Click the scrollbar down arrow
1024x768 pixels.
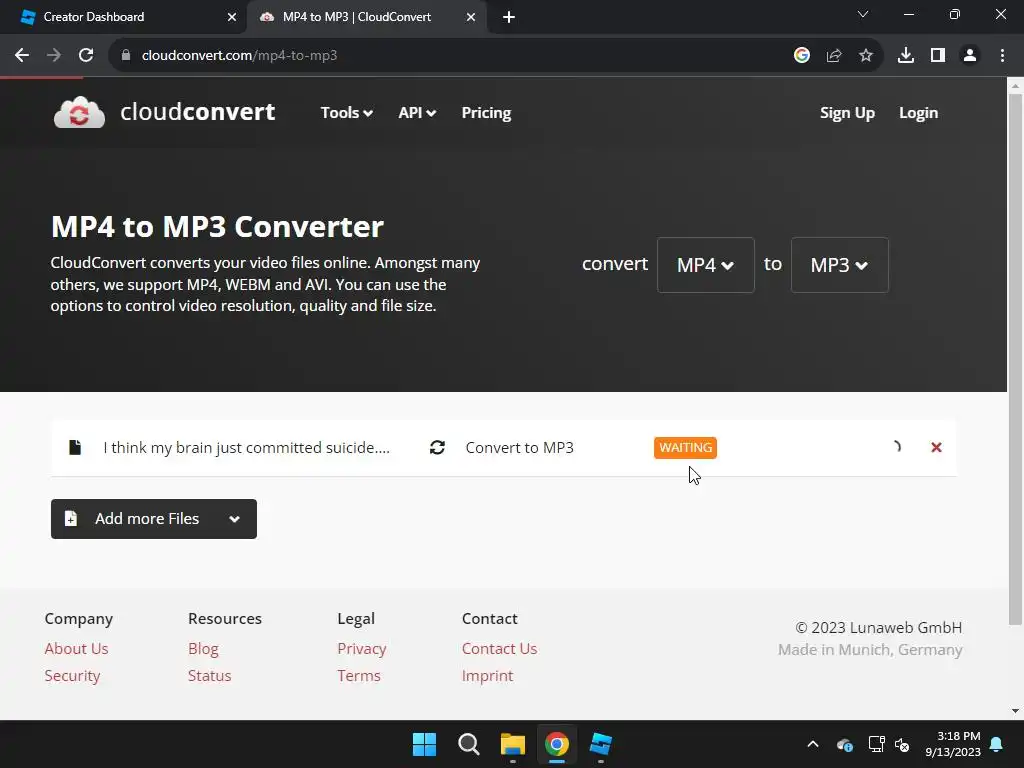(x=1015, y=711)
